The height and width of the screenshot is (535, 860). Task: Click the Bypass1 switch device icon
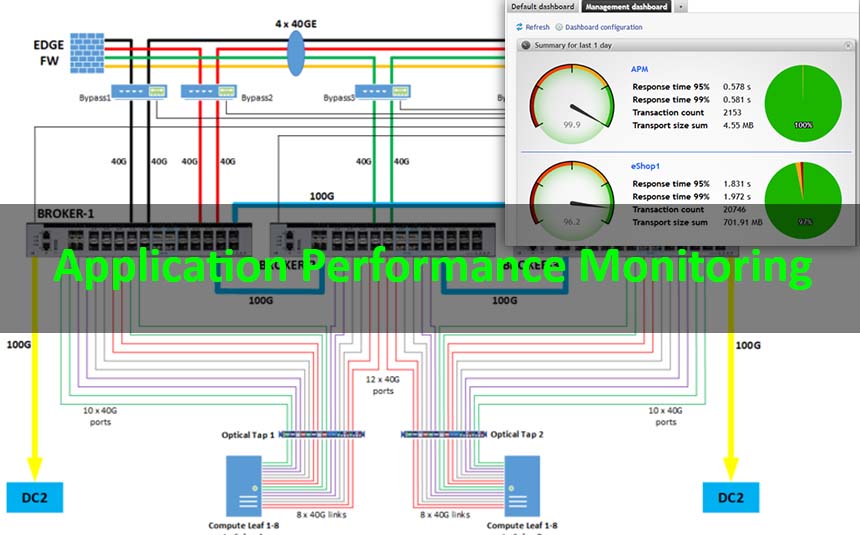139,91
